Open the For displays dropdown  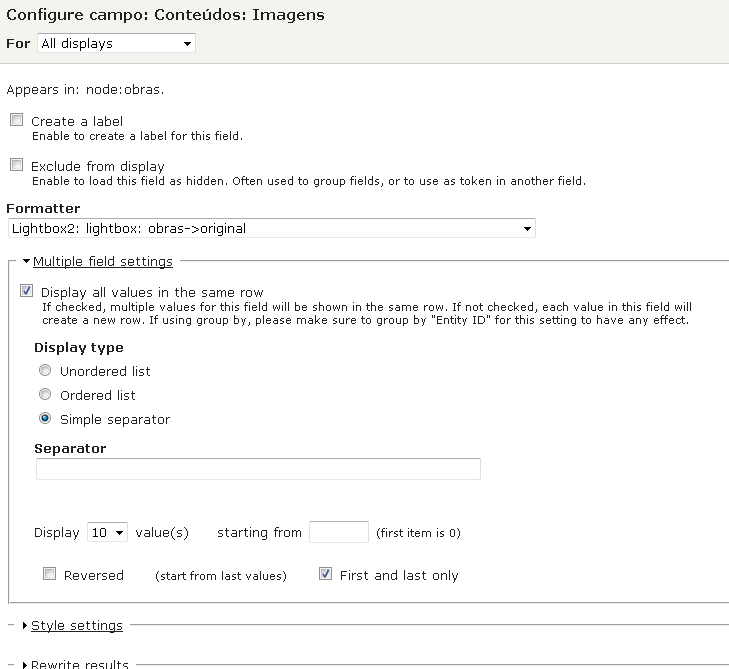tap(116, 44)
